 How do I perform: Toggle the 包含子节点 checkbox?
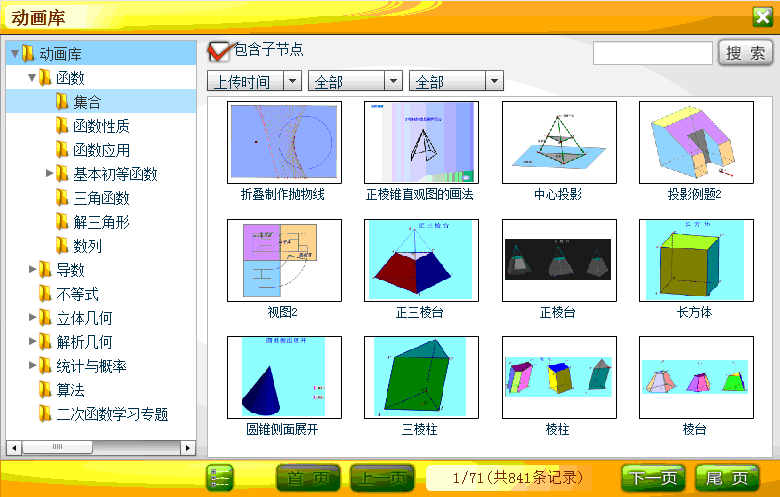tap(218, 51)
